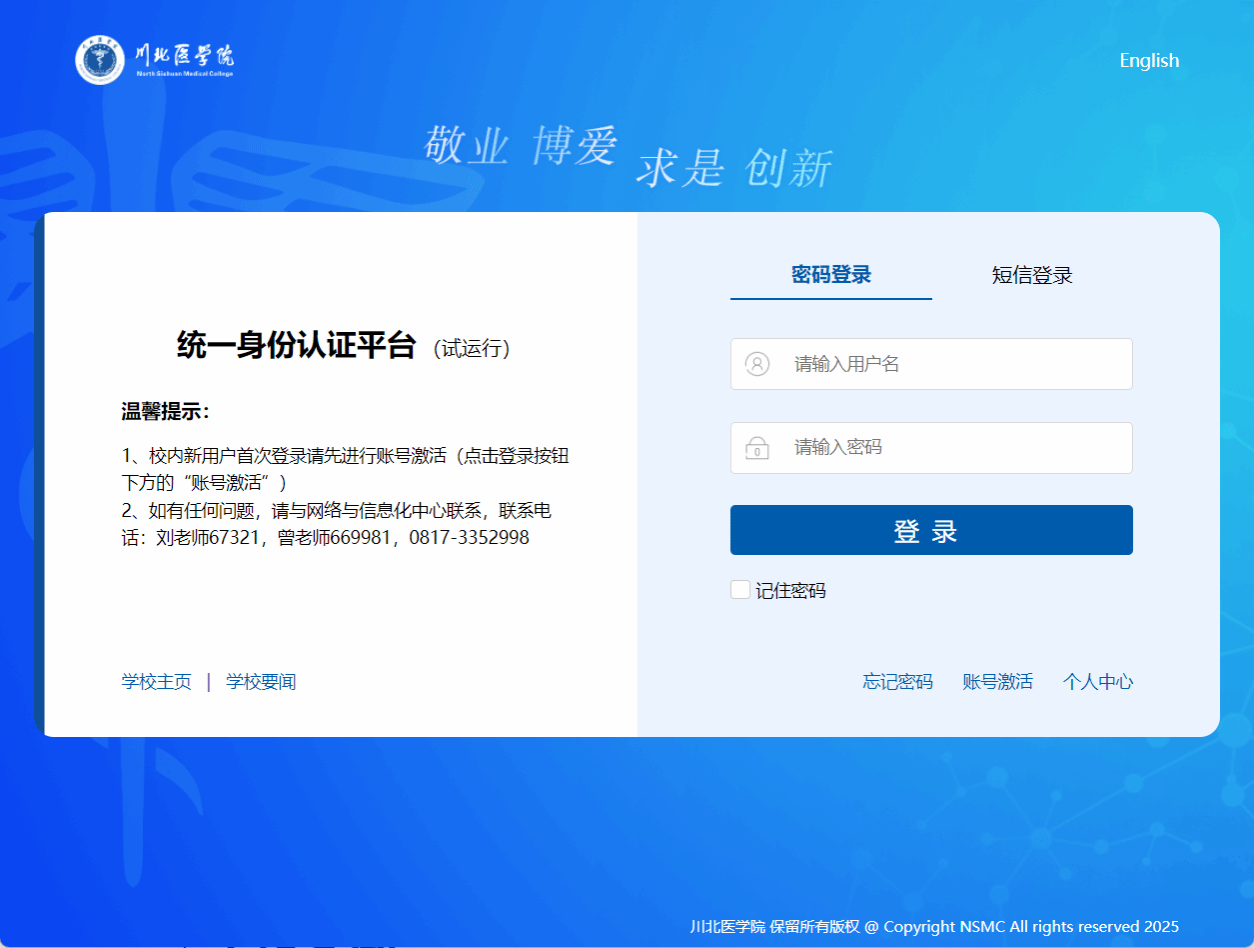This screenshot has height=948, width=1254.
Task: Go to 个人中心
Action: coord(1097,682)
